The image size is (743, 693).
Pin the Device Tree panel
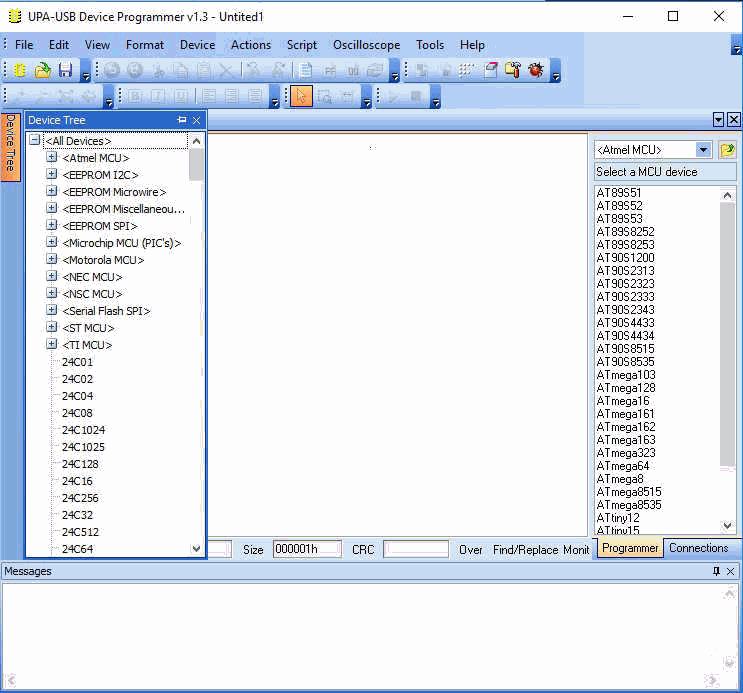pyautogui.click(x=182, y=120)
